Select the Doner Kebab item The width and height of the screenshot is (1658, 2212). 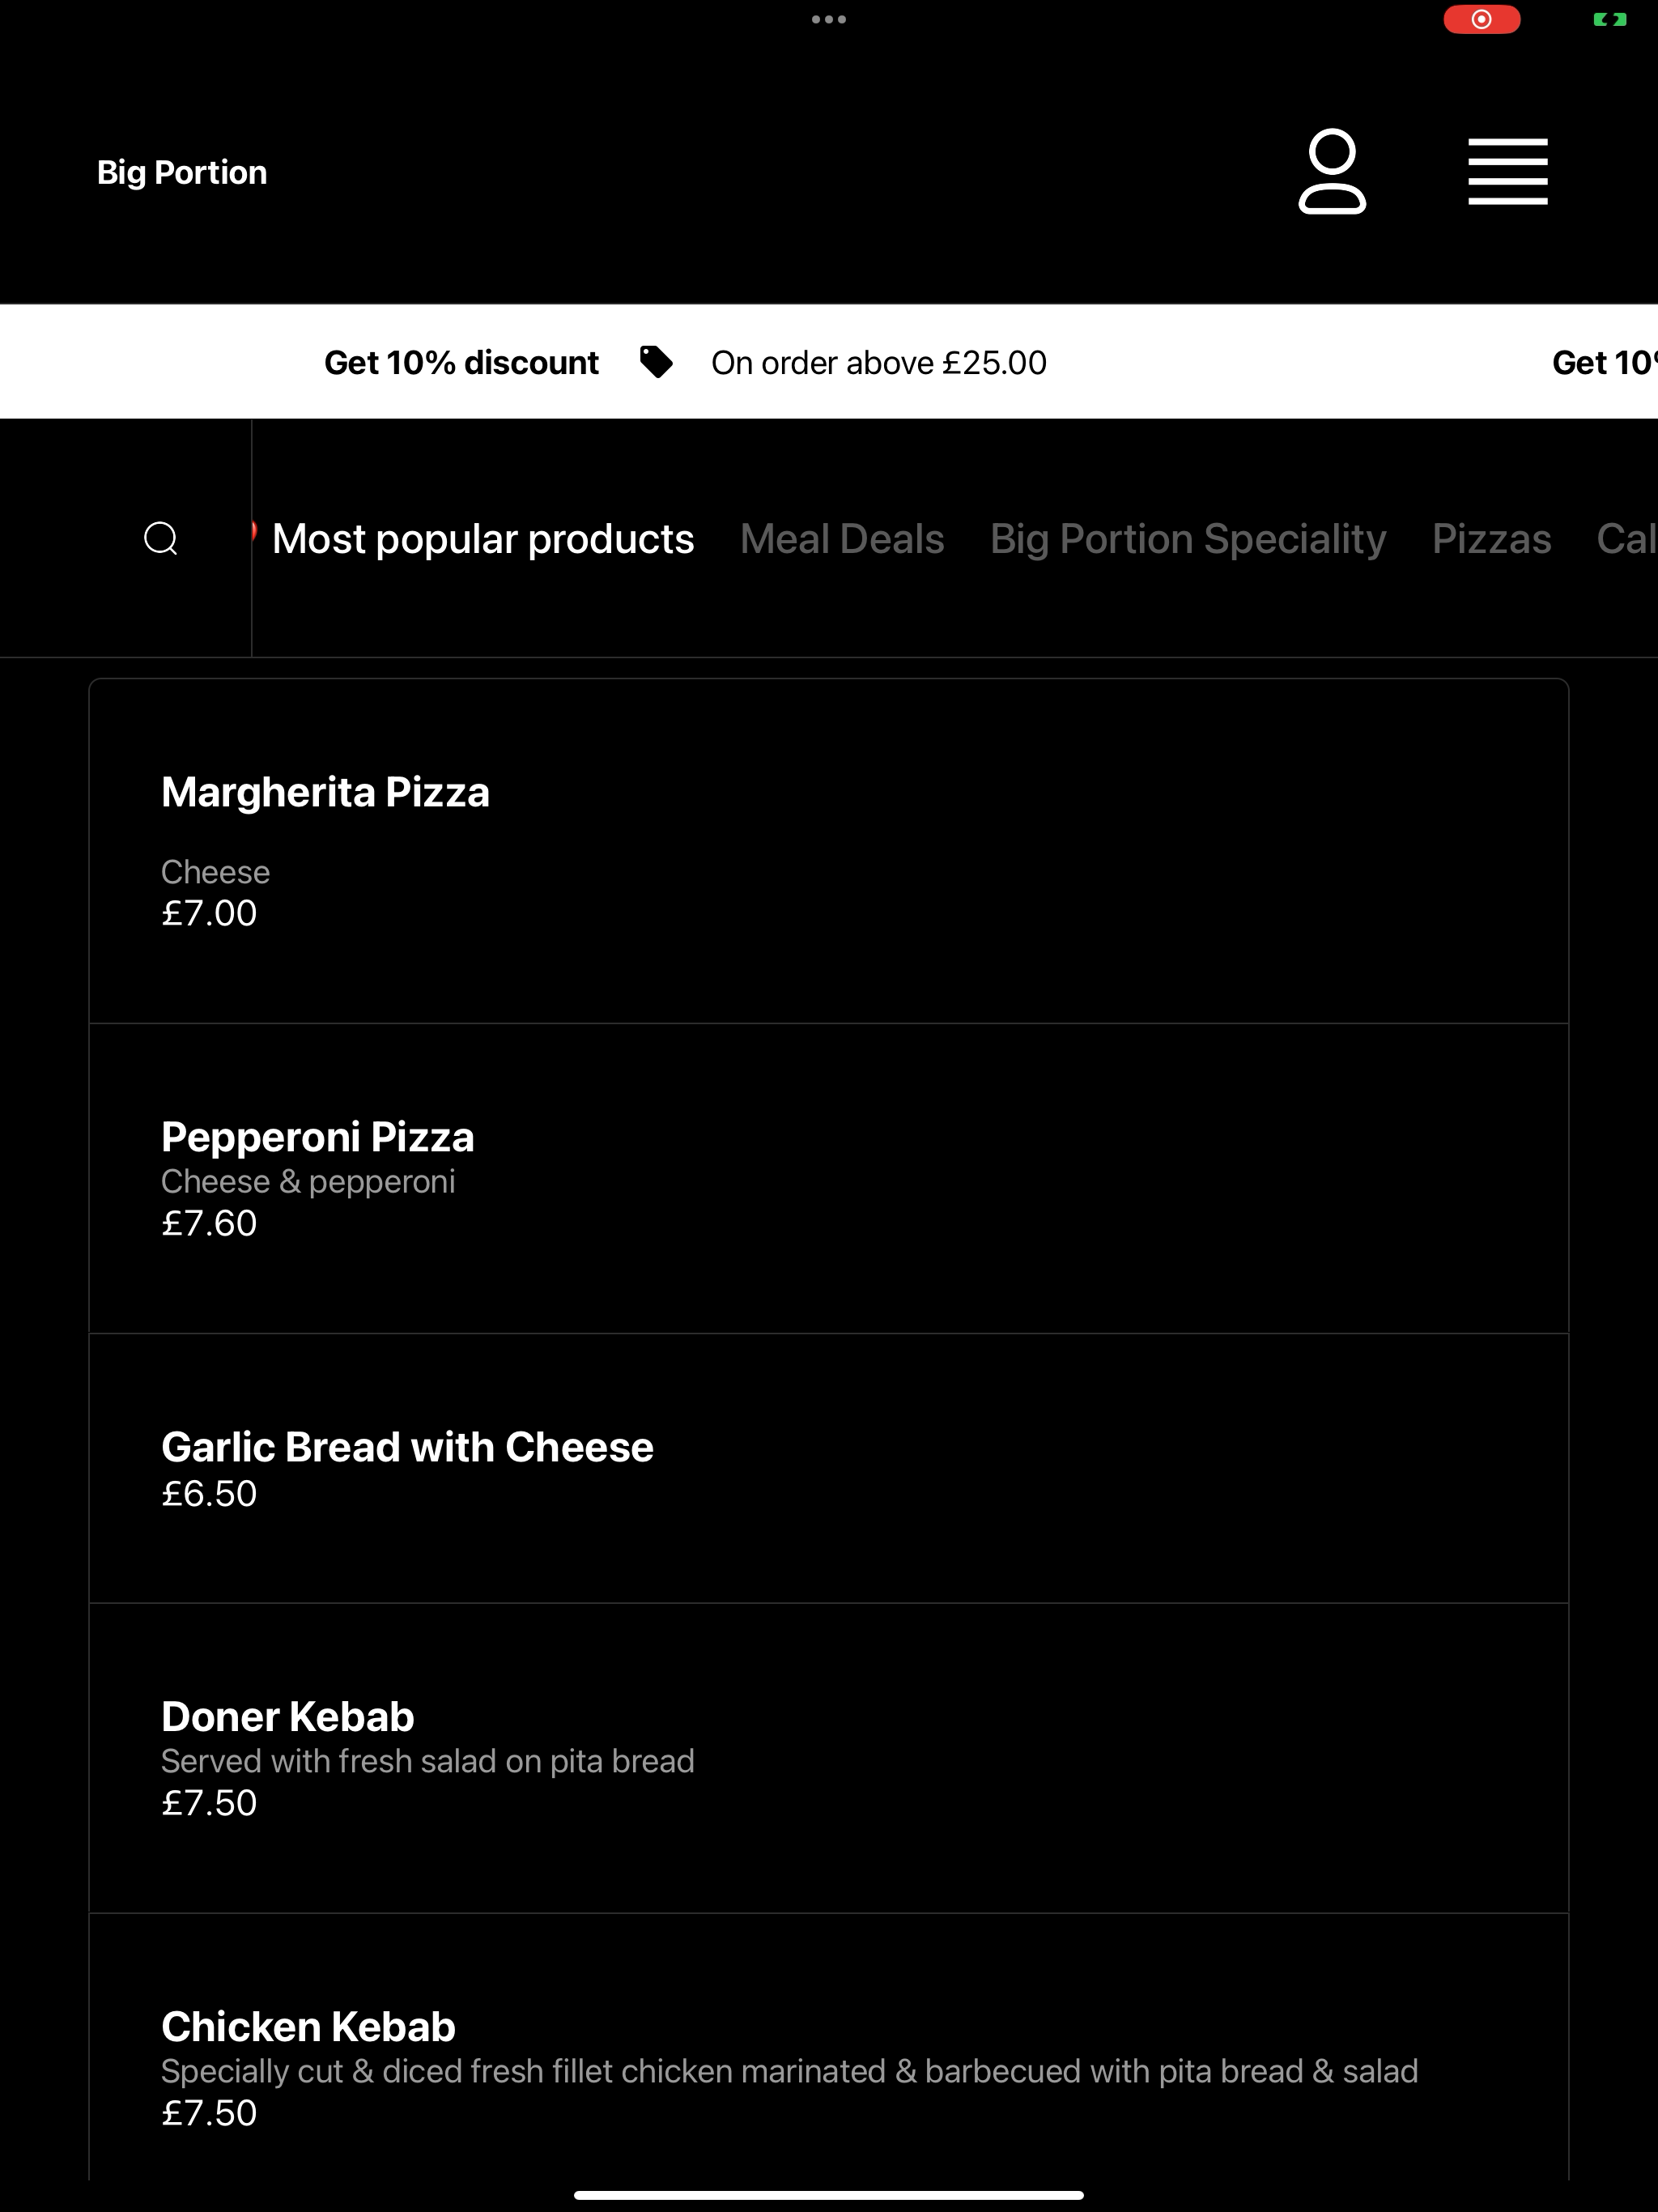point(829,1758)
